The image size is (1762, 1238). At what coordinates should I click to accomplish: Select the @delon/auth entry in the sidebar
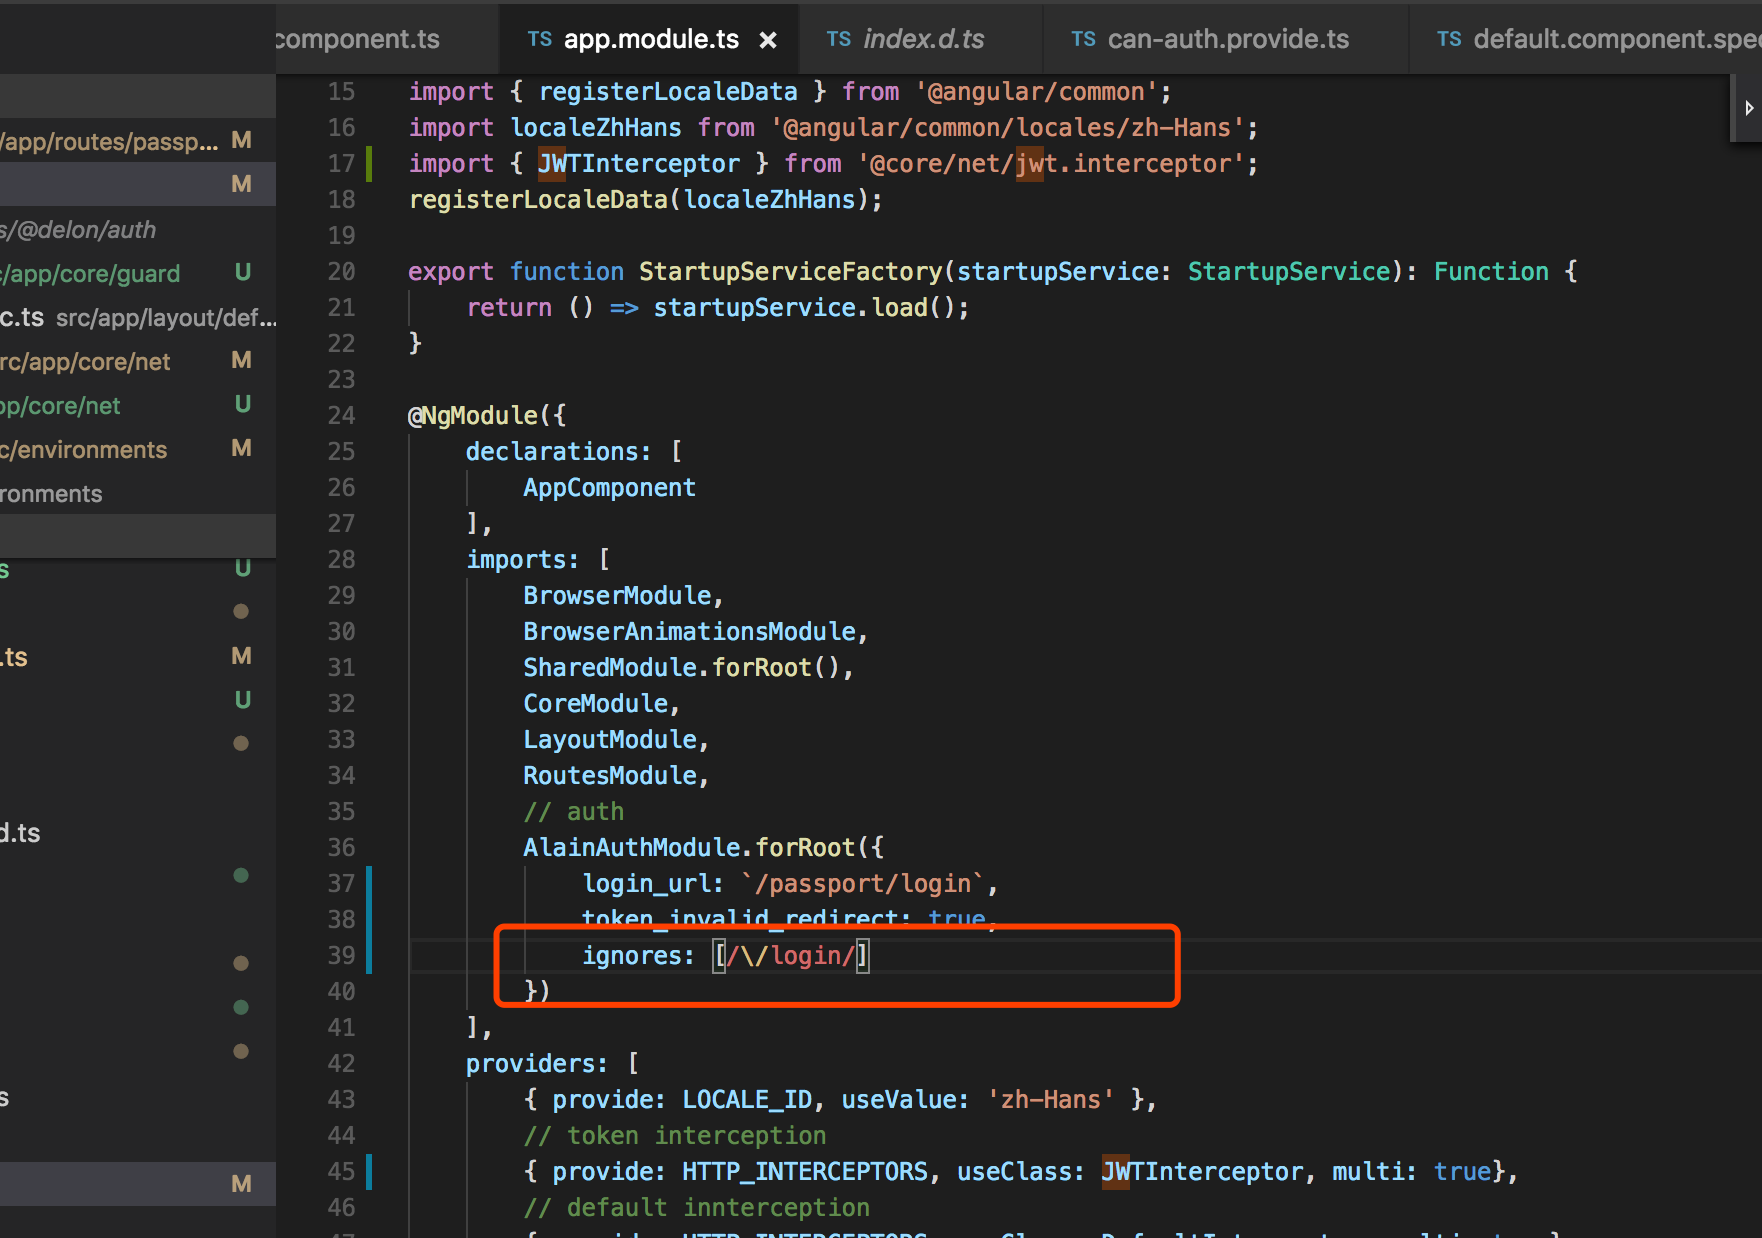click(x=80, y=229)
